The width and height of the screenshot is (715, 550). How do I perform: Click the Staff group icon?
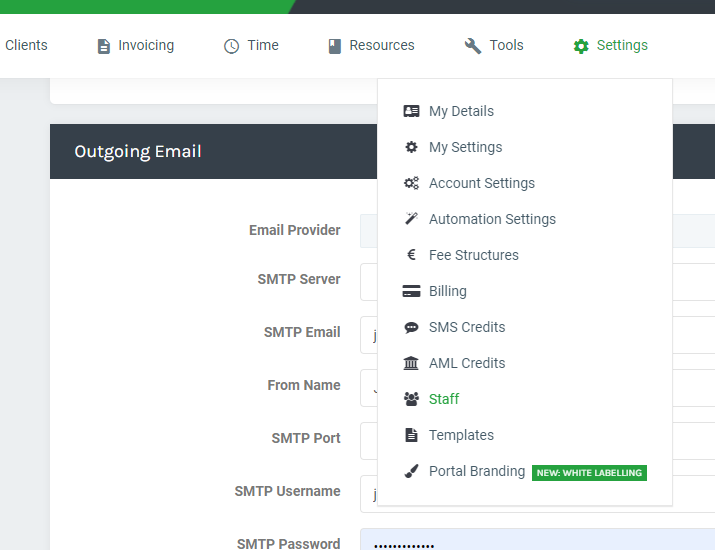coord(411,399)
